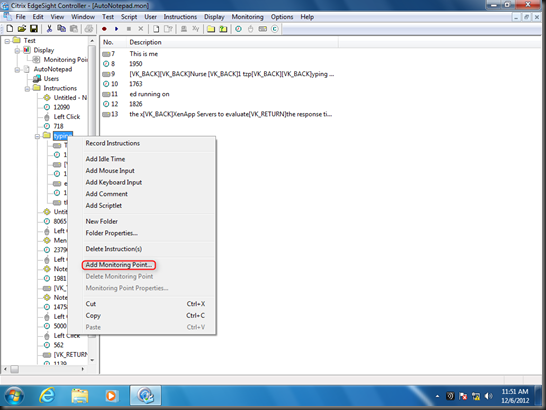Select Add Keyboard Input menu entry

point(114,182)
